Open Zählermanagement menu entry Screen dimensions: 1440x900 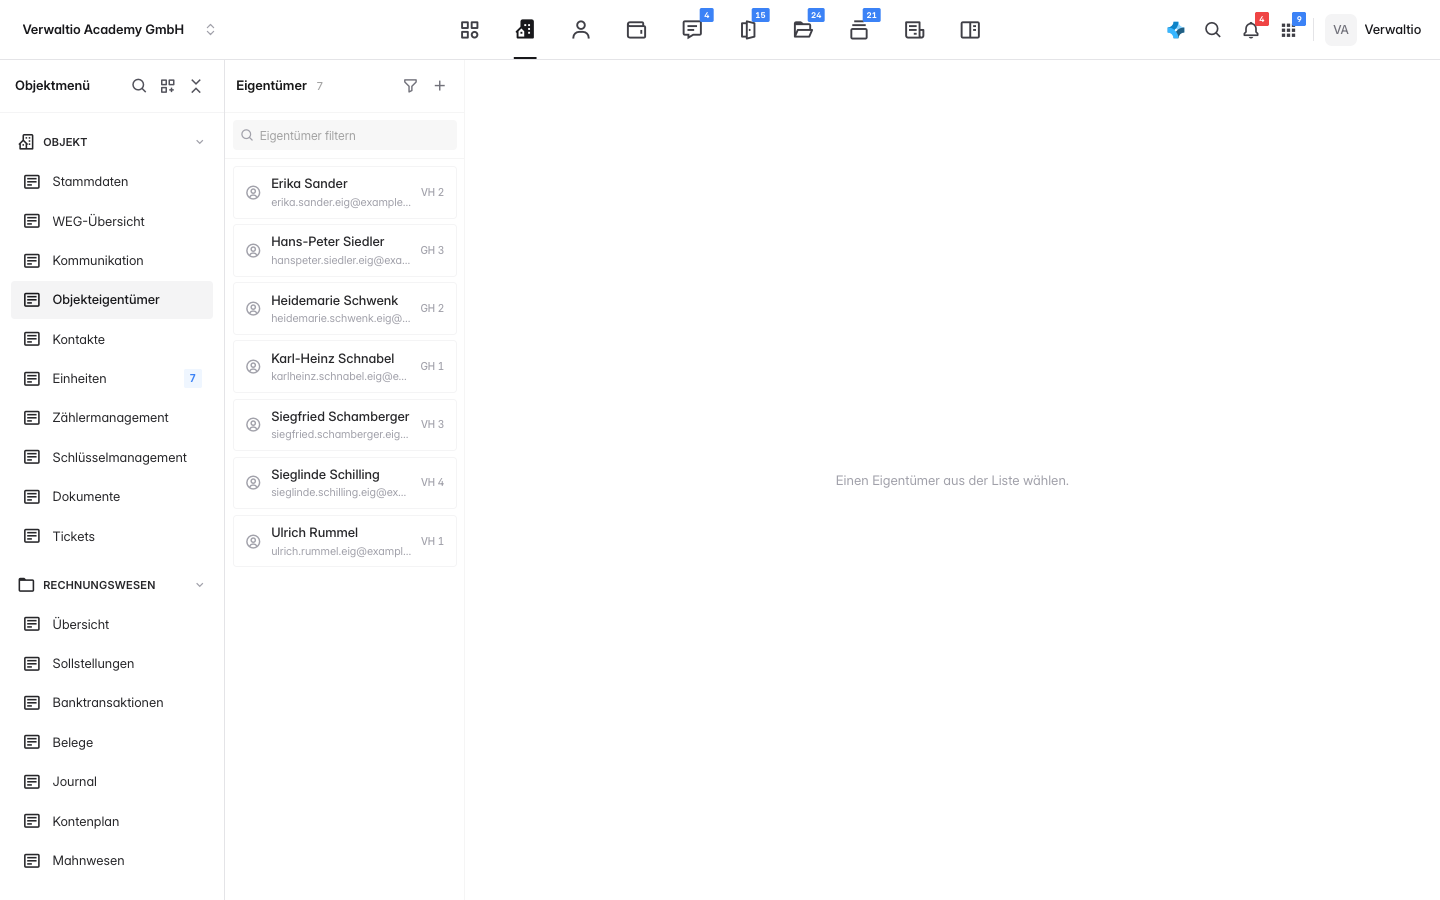click(x=112, y=418)
